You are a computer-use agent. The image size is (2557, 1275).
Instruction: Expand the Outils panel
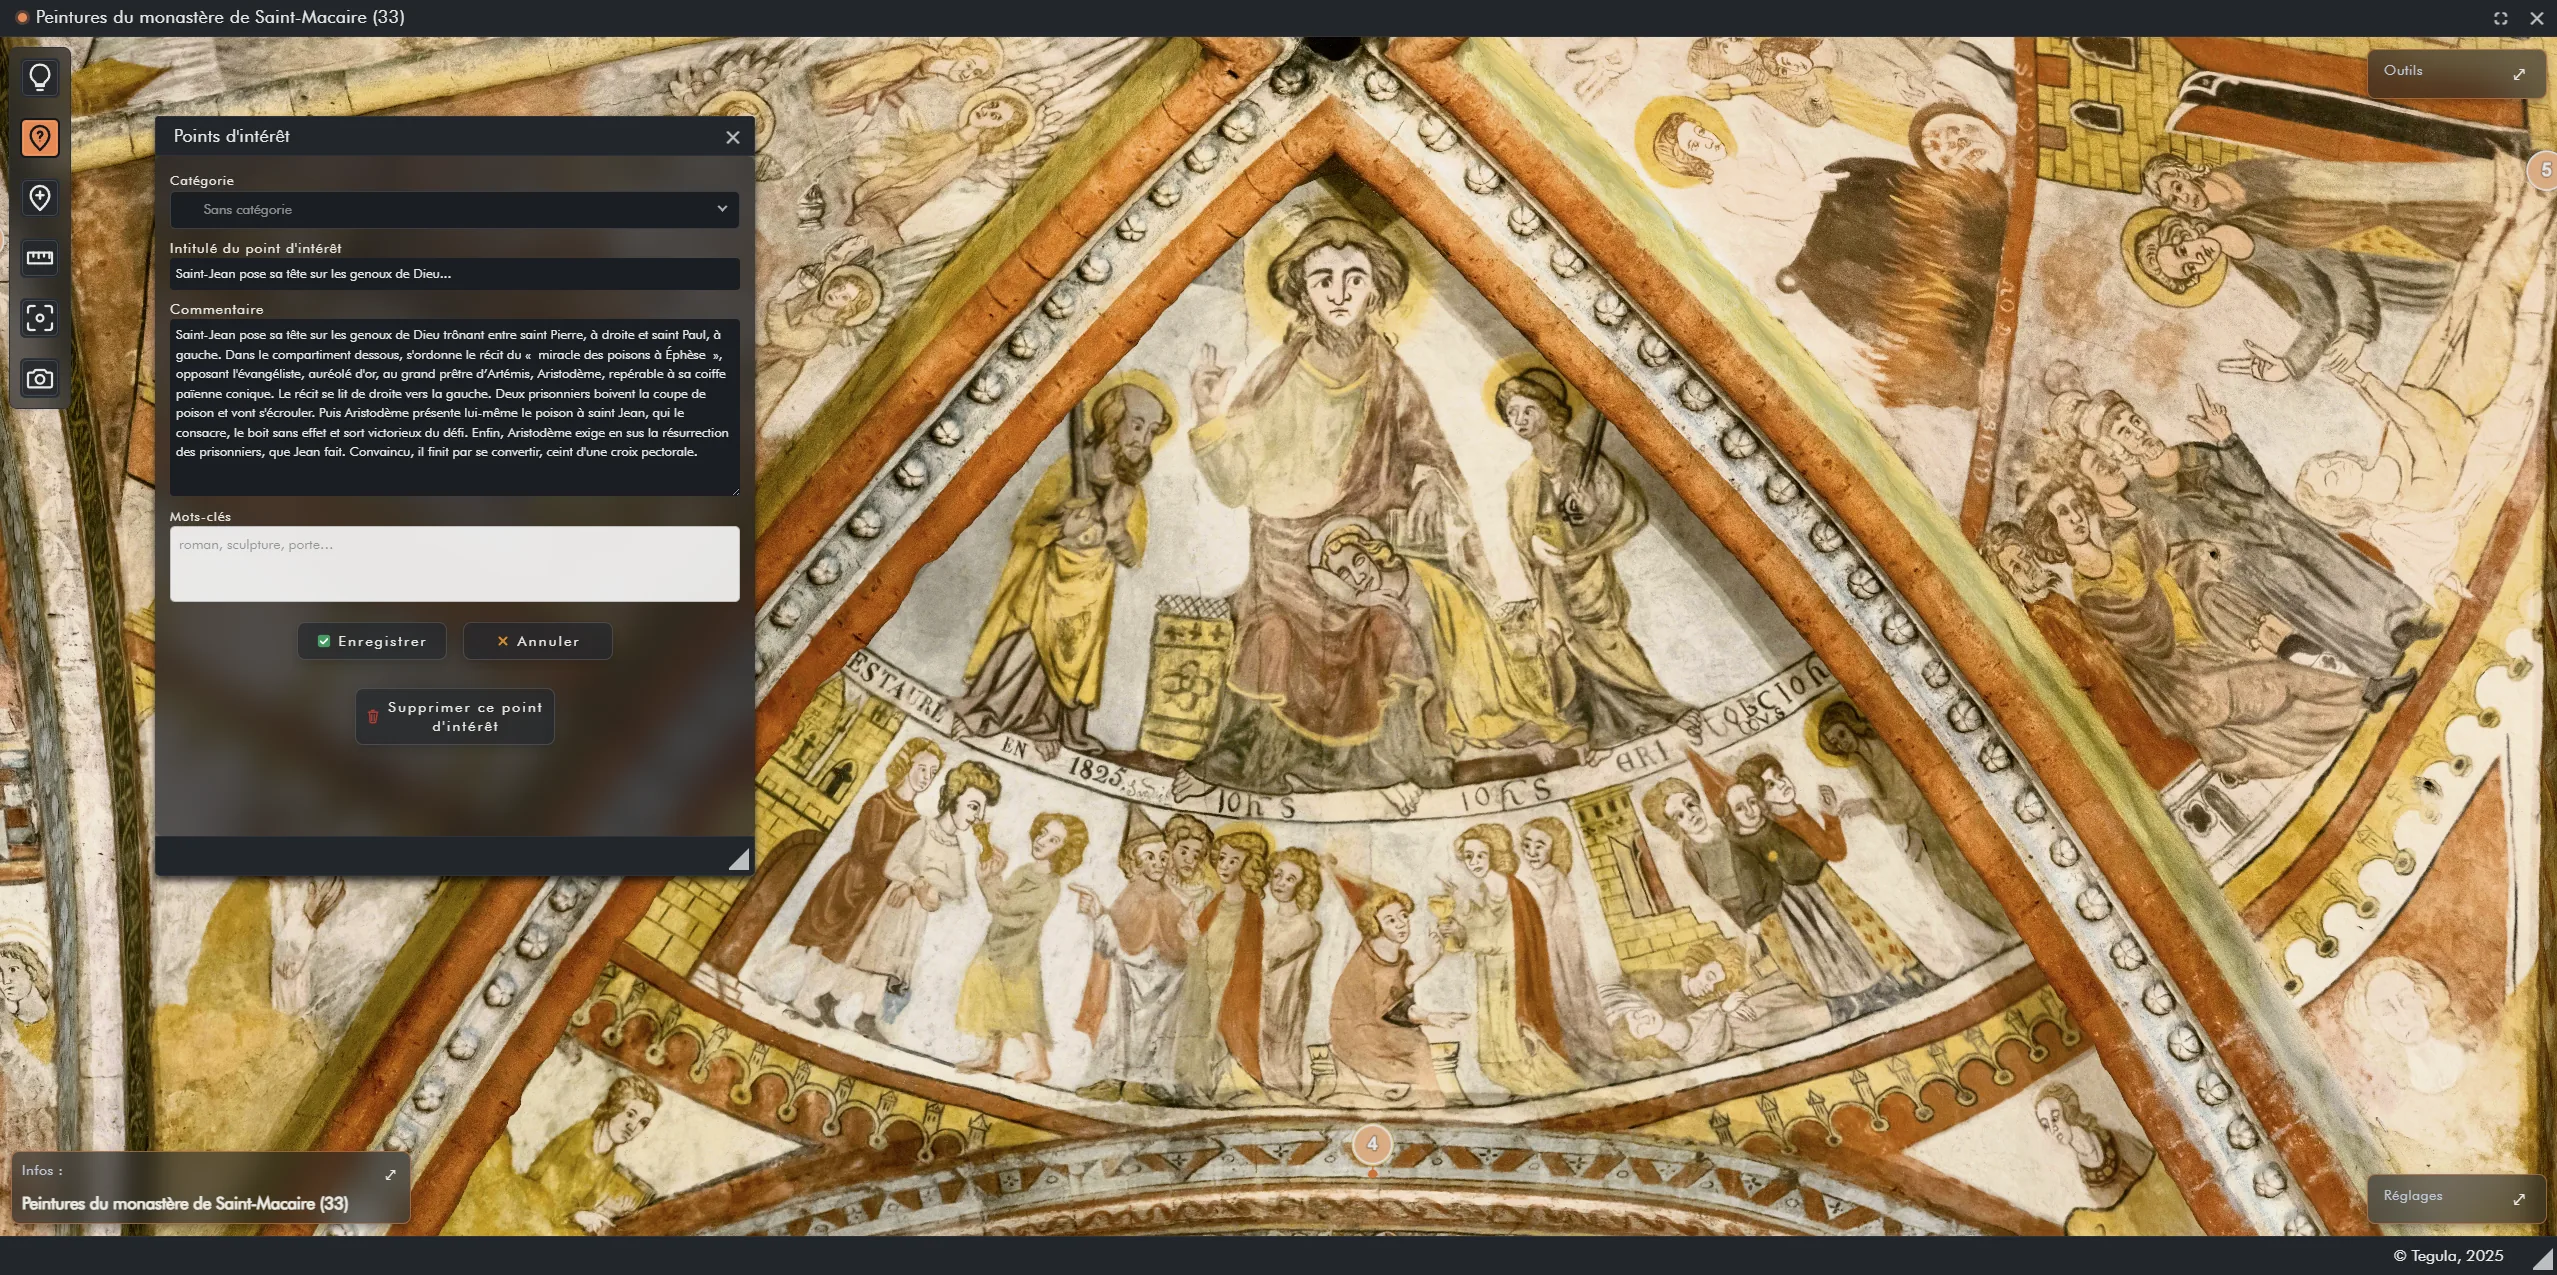(x=2519, y=73)
